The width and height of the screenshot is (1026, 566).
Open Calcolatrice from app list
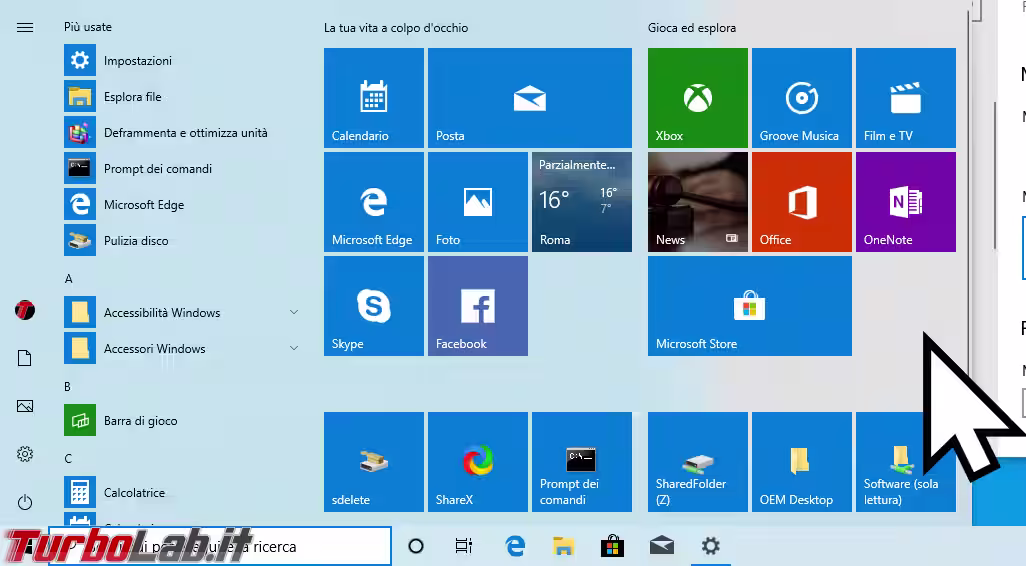click(x=183, y=492)
